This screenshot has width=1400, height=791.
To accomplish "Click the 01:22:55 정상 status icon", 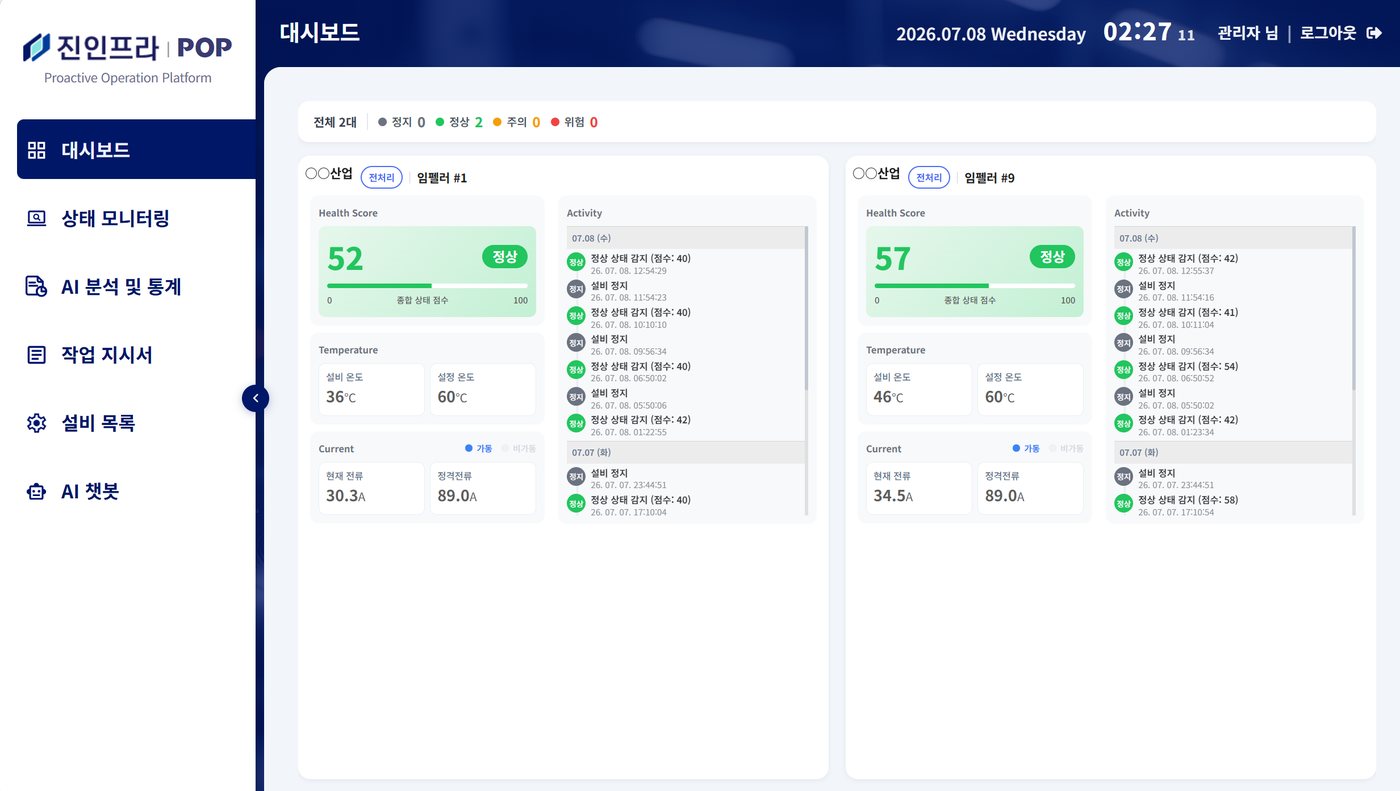I will [x=576, y=423].
